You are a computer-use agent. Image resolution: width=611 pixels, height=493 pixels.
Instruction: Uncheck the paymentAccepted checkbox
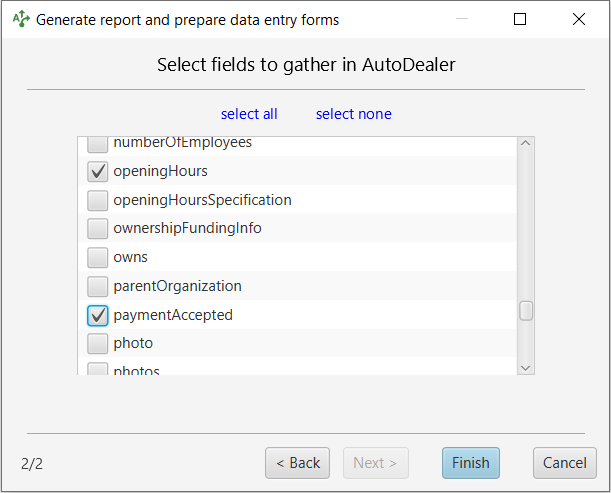click(x=97, y=315)
